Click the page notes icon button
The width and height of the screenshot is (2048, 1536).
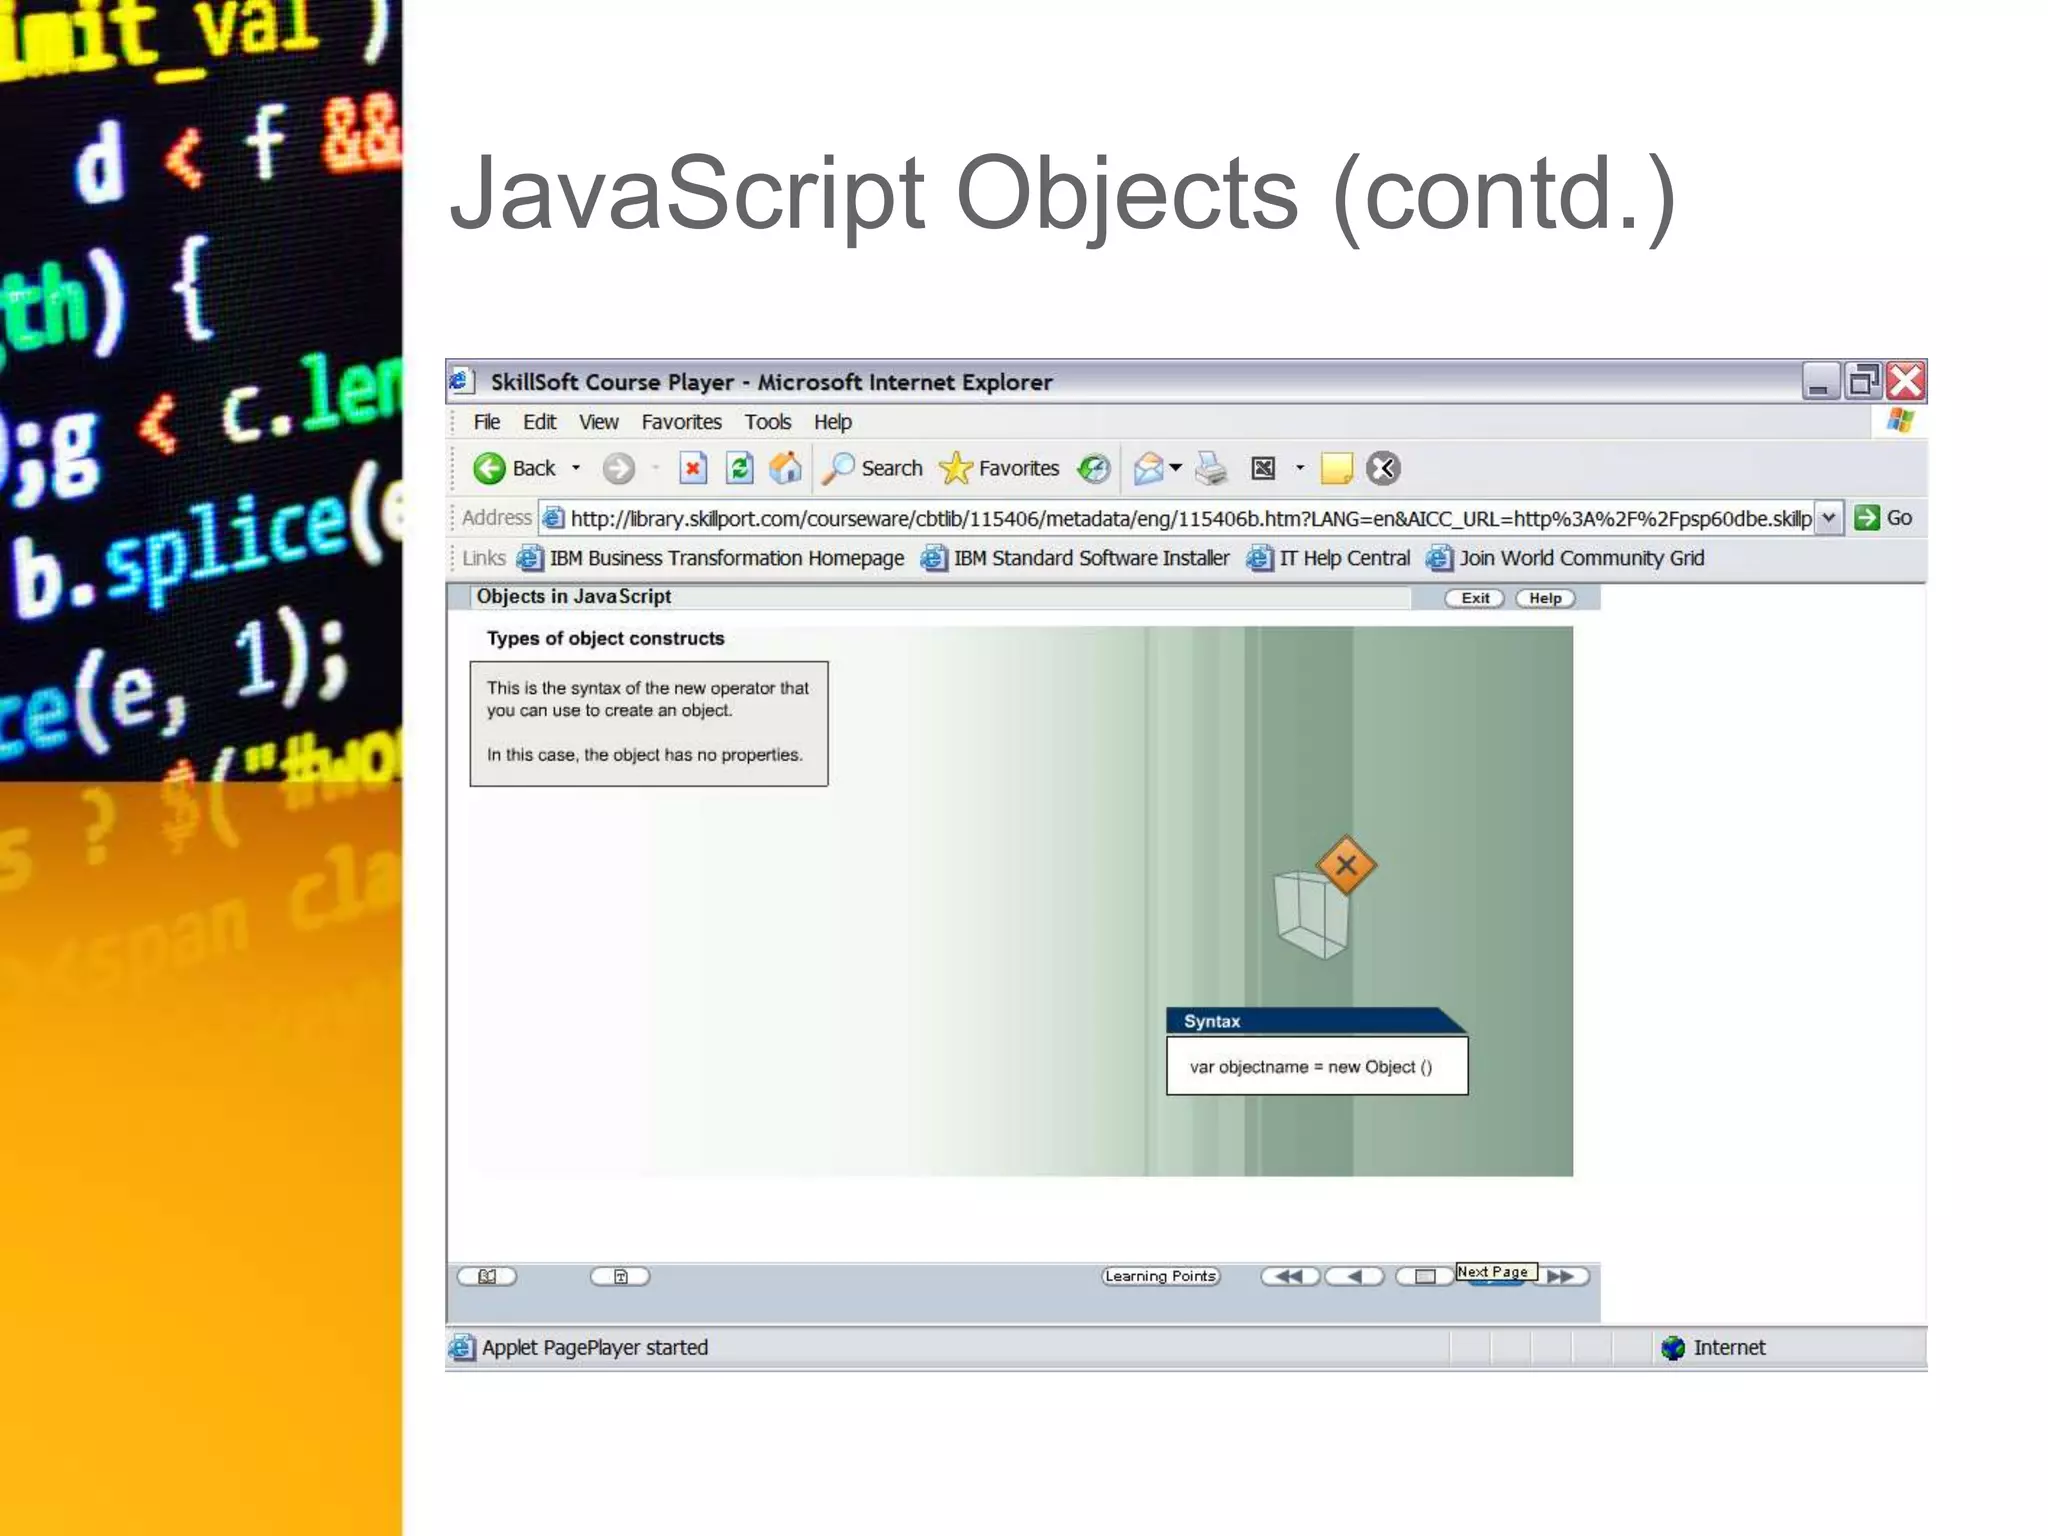tap(620, 1276)
